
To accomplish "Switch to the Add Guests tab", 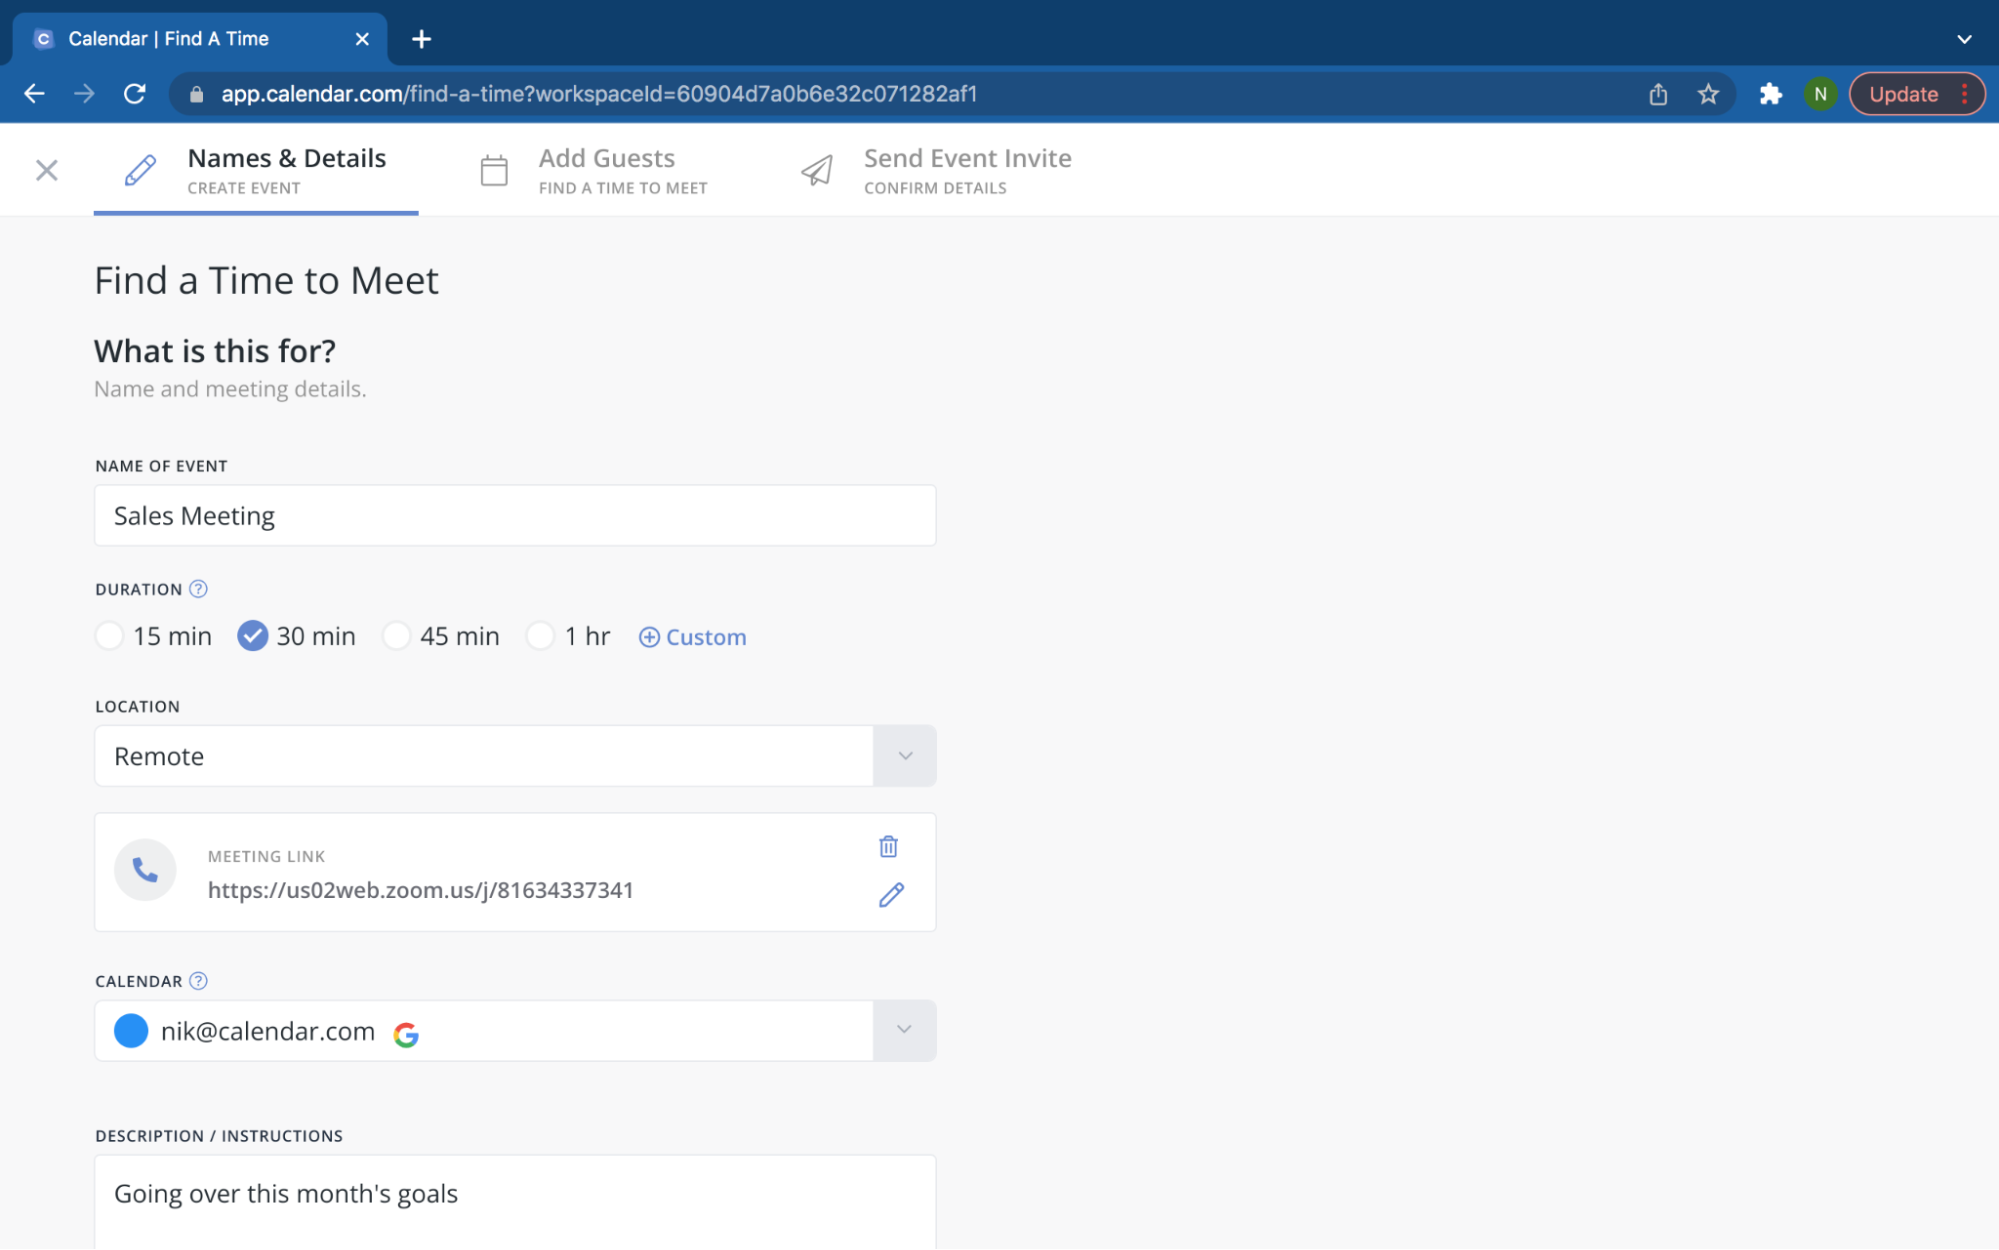I will (x=605, y=168).
